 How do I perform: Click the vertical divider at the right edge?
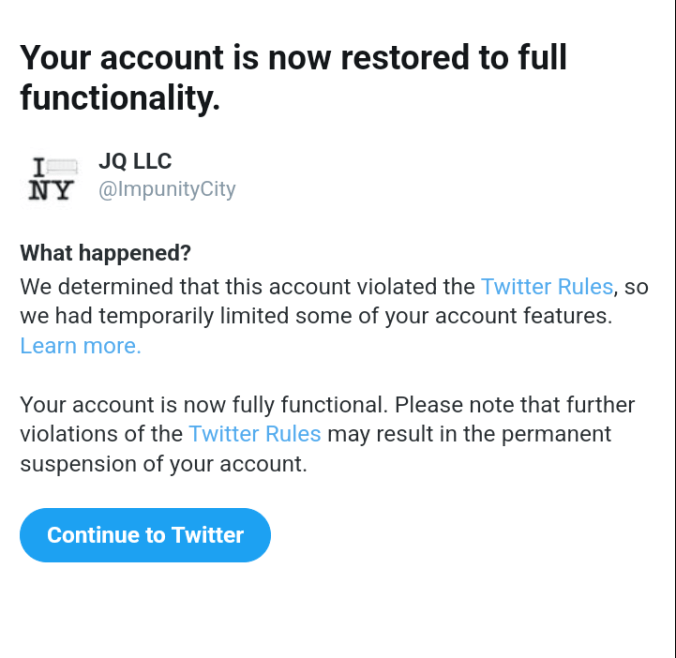pyautogui.click(x=672, y=329)
